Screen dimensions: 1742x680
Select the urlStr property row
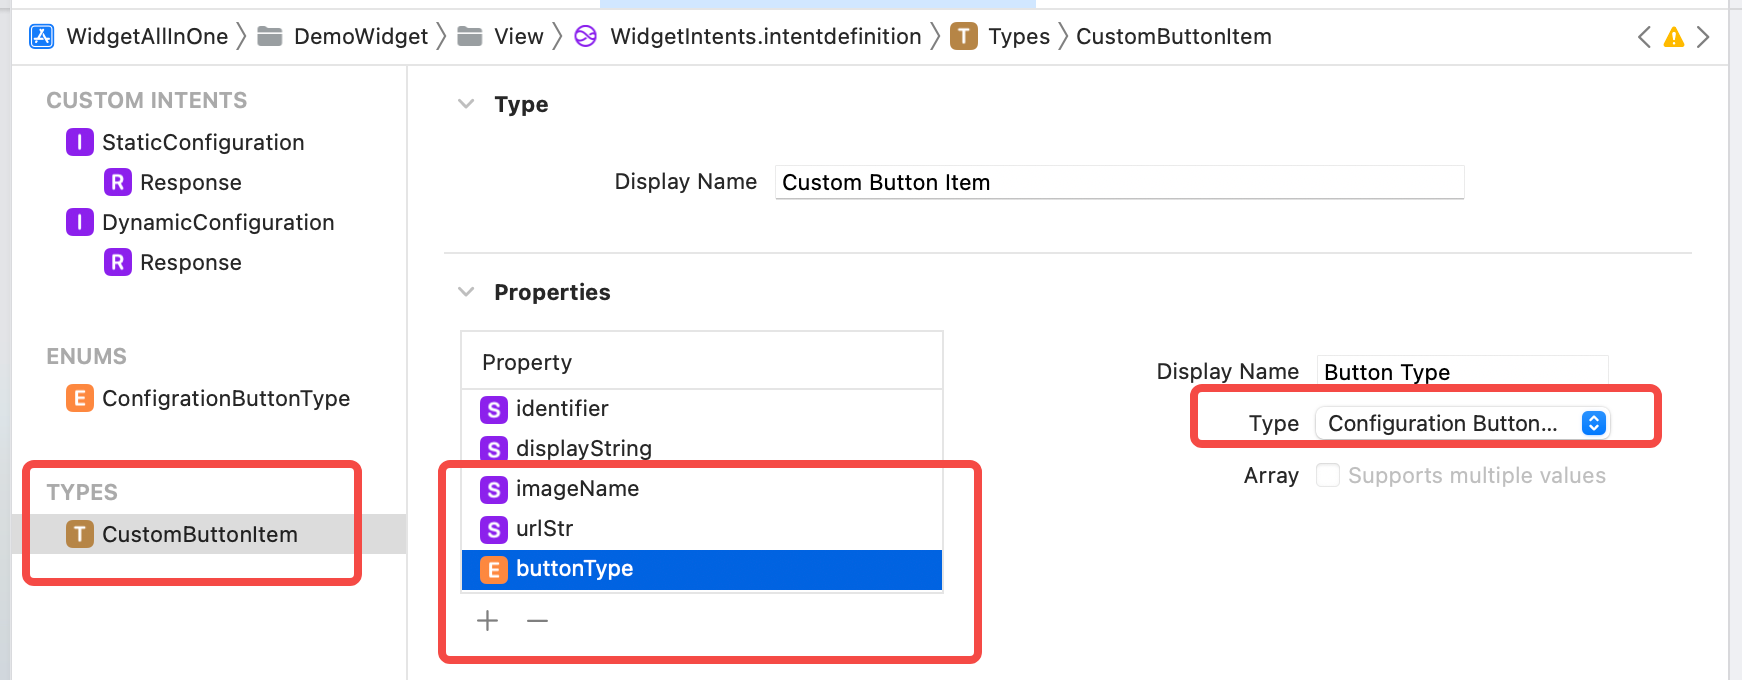coord(702,528)
